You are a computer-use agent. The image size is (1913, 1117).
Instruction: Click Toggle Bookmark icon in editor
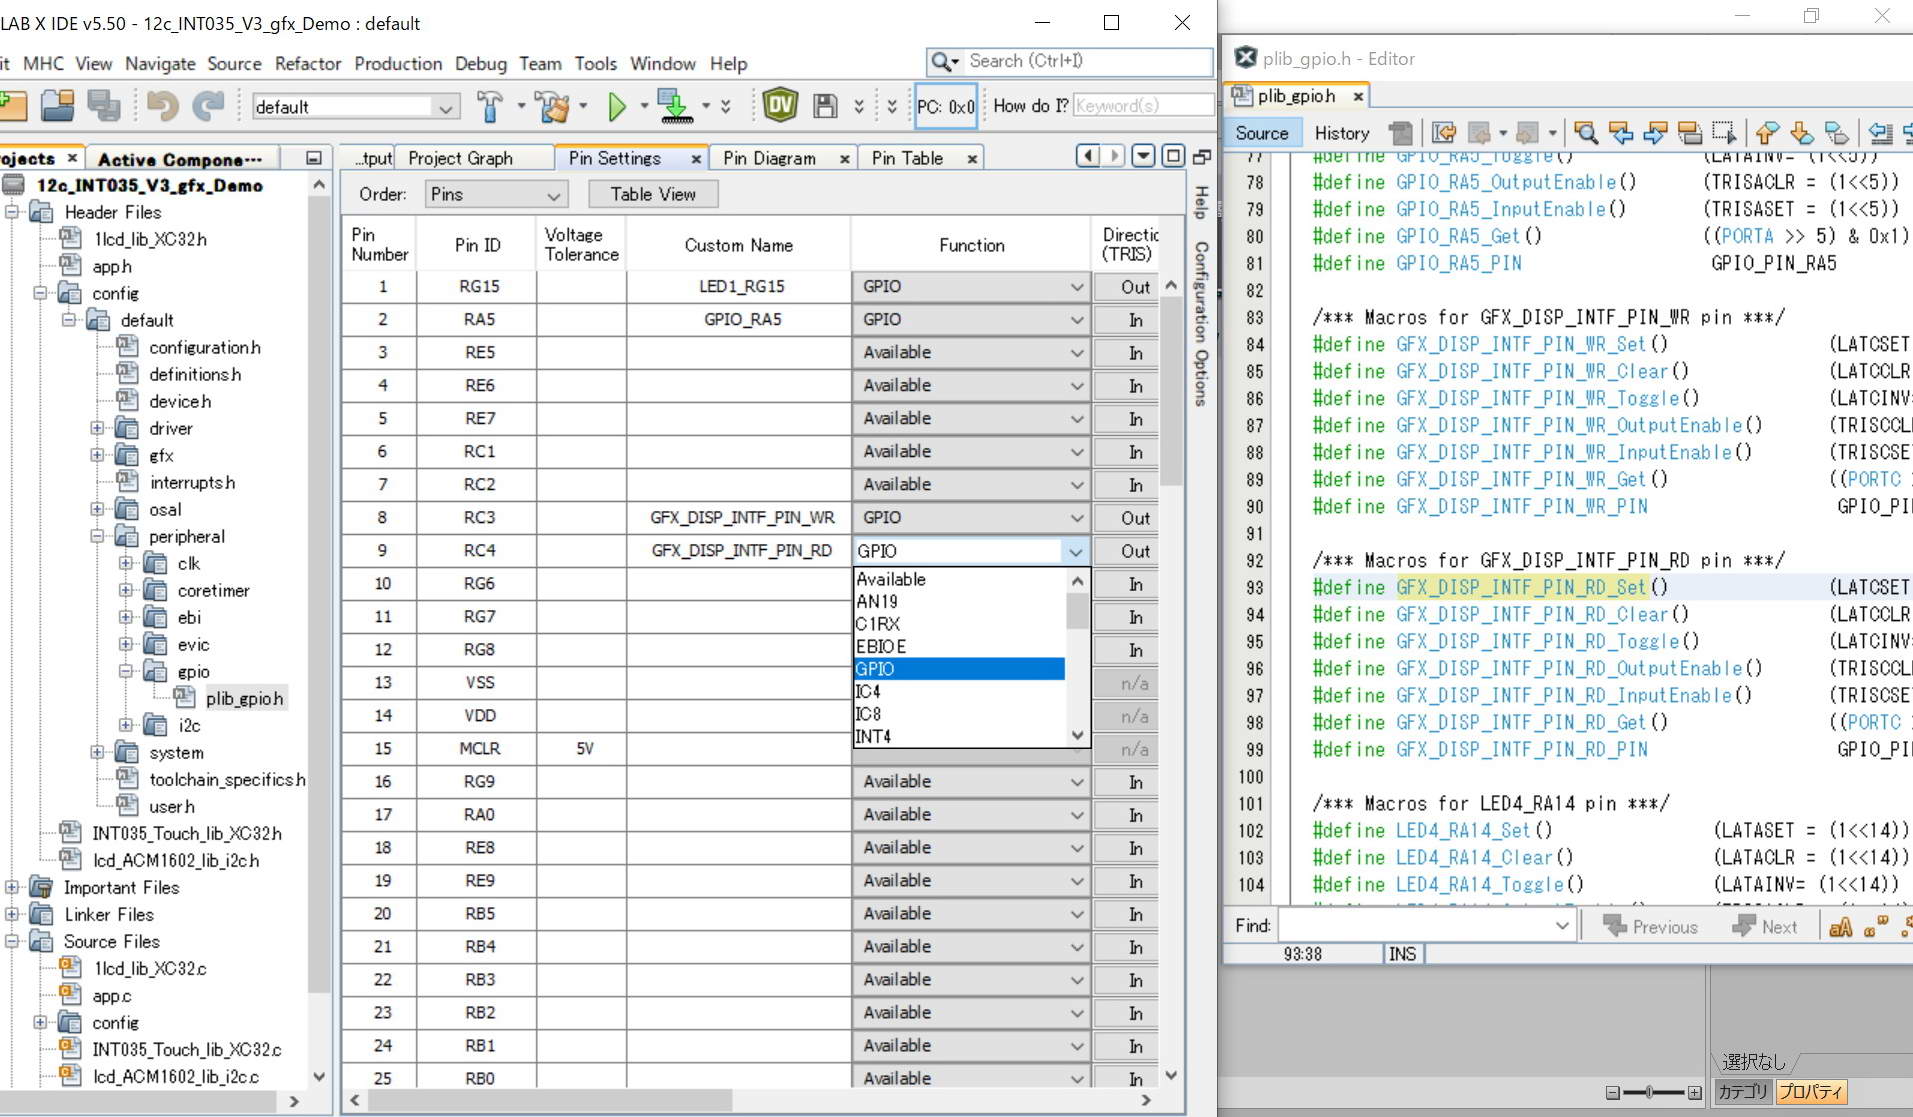(1837, 132)
